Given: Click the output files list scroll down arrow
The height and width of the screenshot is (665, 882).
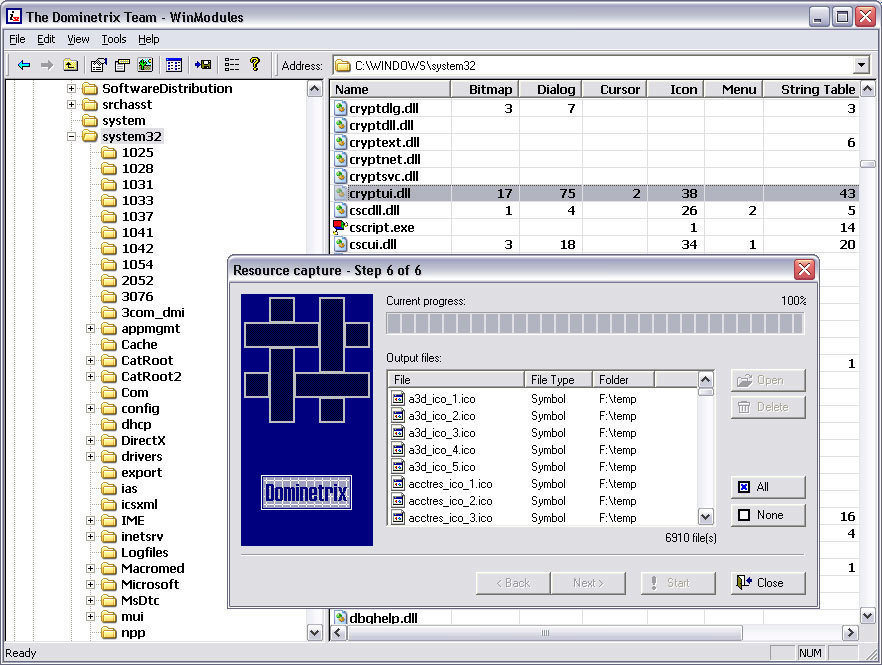Looking at the screenshot, I should click(x=705, y=516).
